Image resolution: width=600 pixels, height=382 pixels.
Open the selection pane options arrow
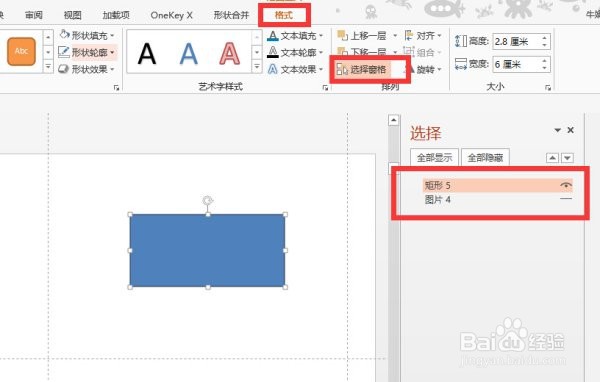coord(558,130)
